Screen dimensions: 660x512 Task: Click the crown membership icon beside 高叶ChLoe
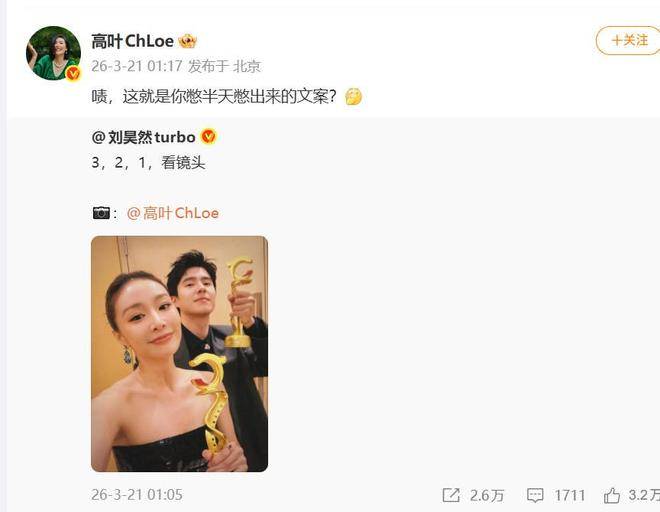click(187, 41)
